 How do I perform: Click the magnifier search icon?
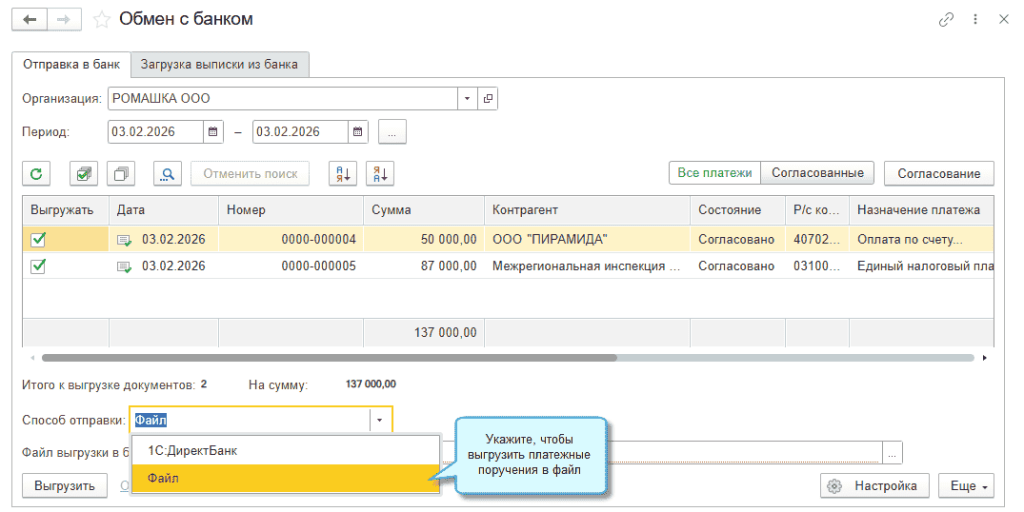click(167, 173)
